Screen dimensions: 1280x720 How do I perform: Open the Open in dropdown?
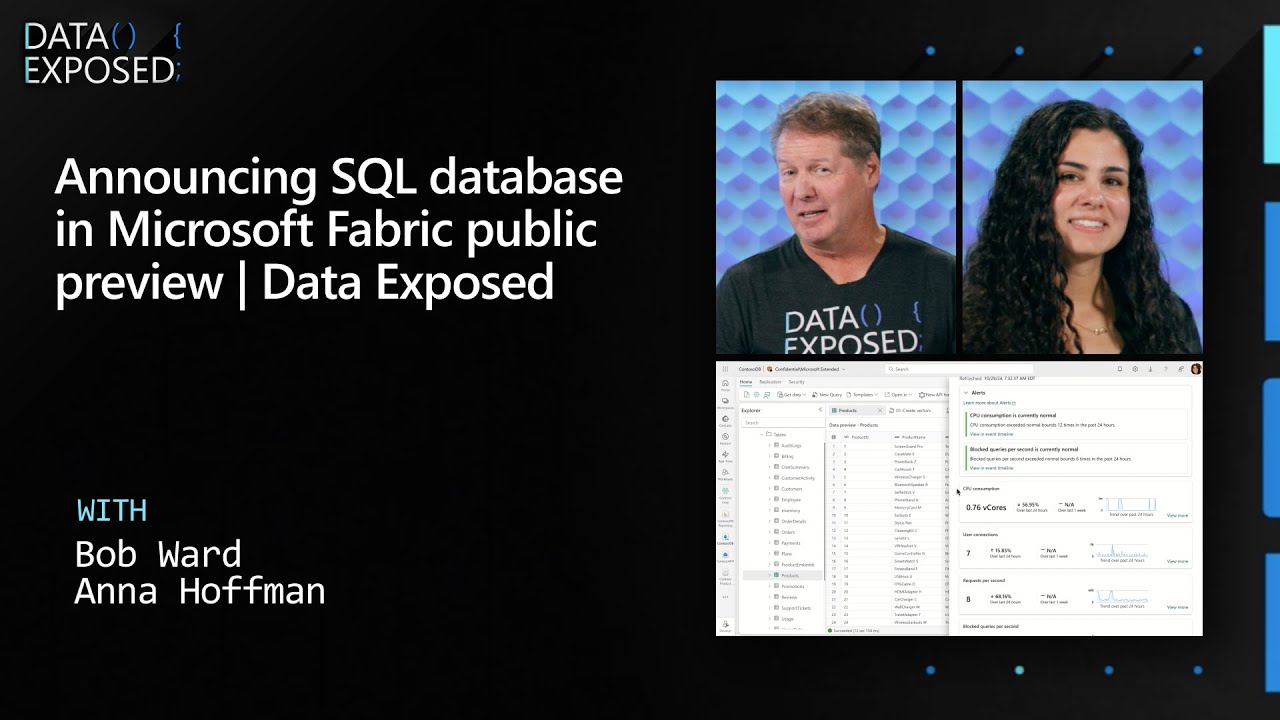898,395
